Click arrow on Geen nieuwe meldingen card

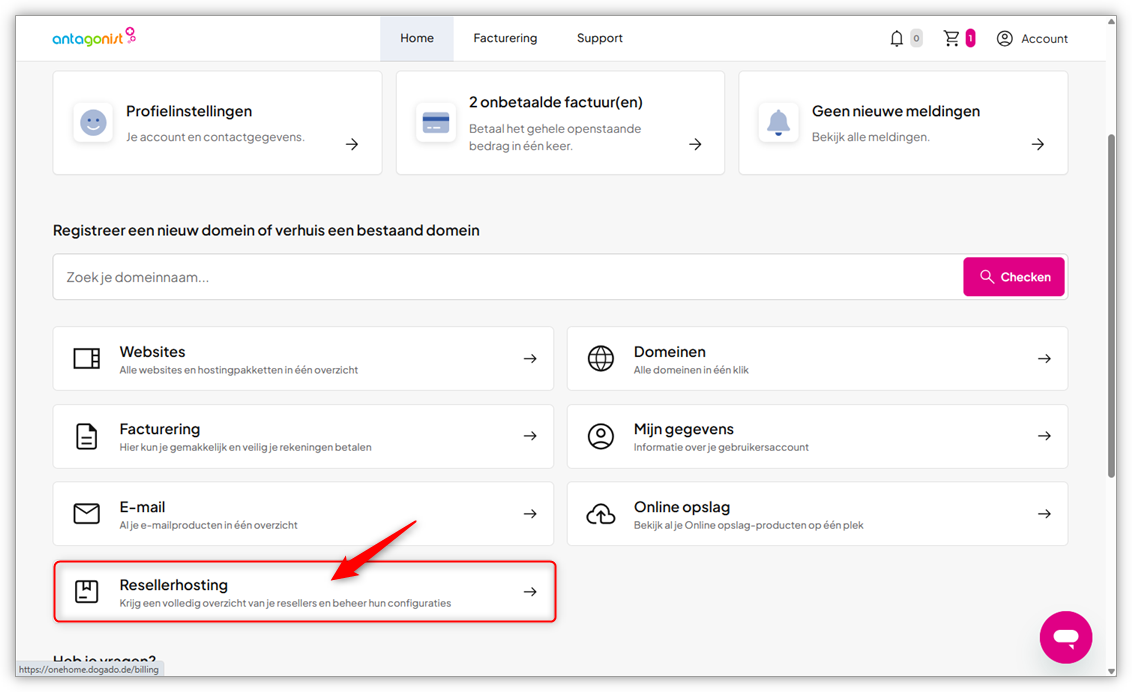tap(1038, 145)
